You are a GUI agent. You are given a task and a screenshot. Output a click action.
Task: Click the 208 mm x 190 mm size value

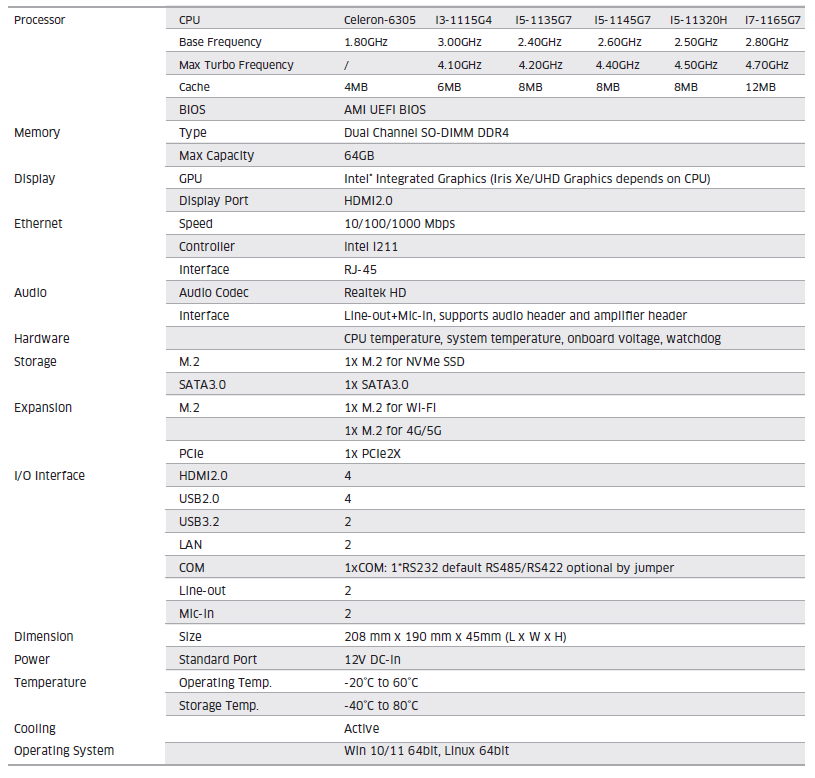(x=455, y=637)
